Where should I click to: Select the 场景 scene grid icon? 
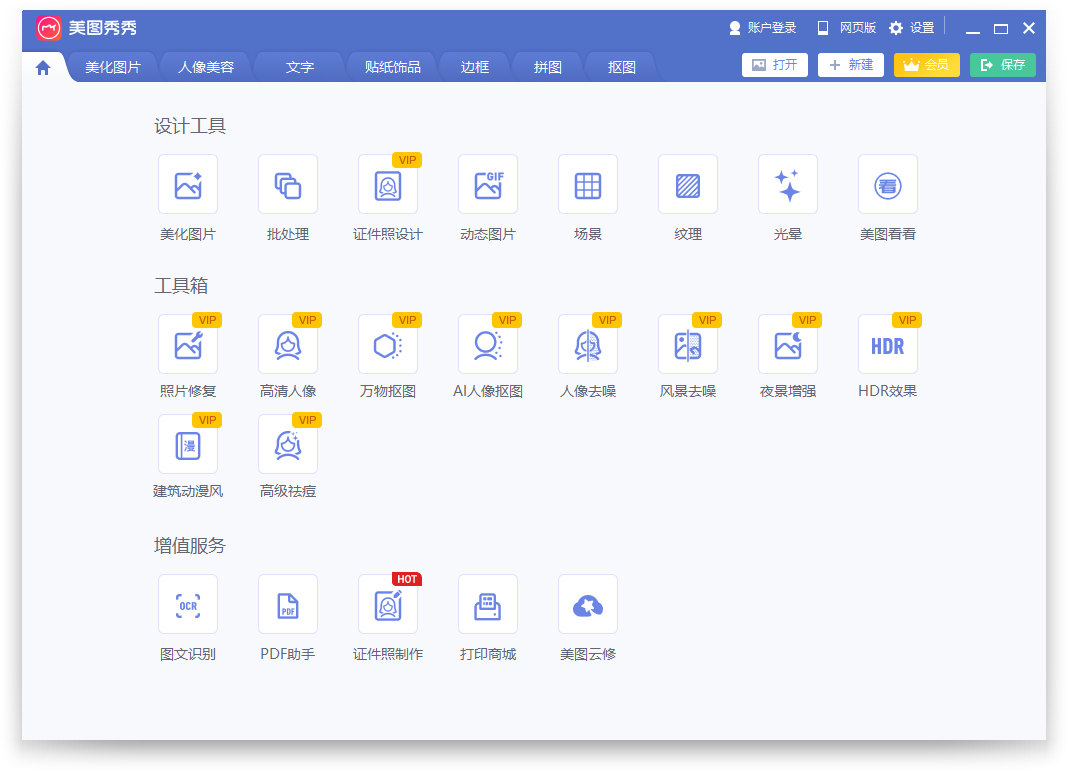coord(588,184)
